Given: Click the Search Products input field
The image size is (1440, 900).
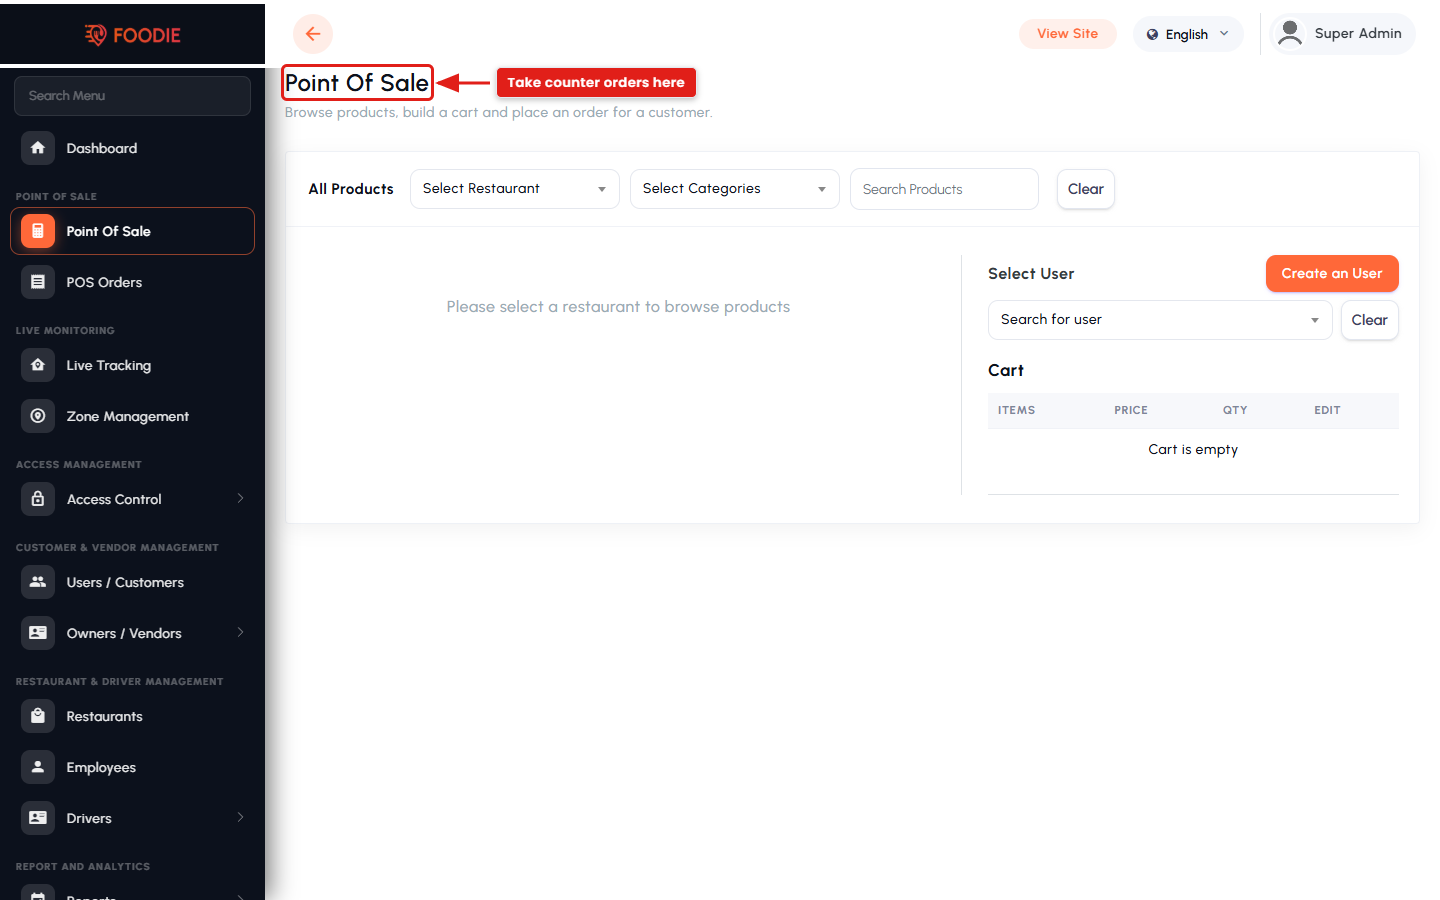Looking at the screenshot, I should [944, 189].
